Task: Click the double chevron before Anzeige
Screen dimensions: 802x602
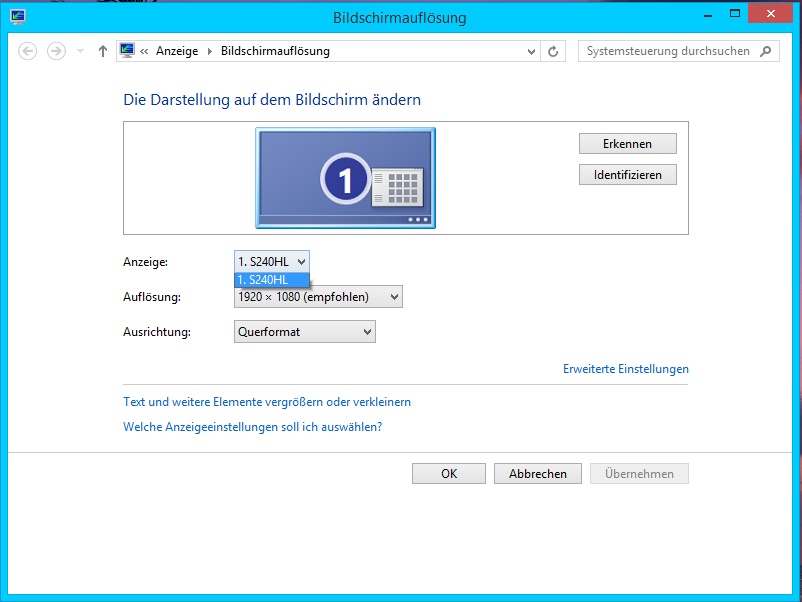Action: tap(144, 51)
